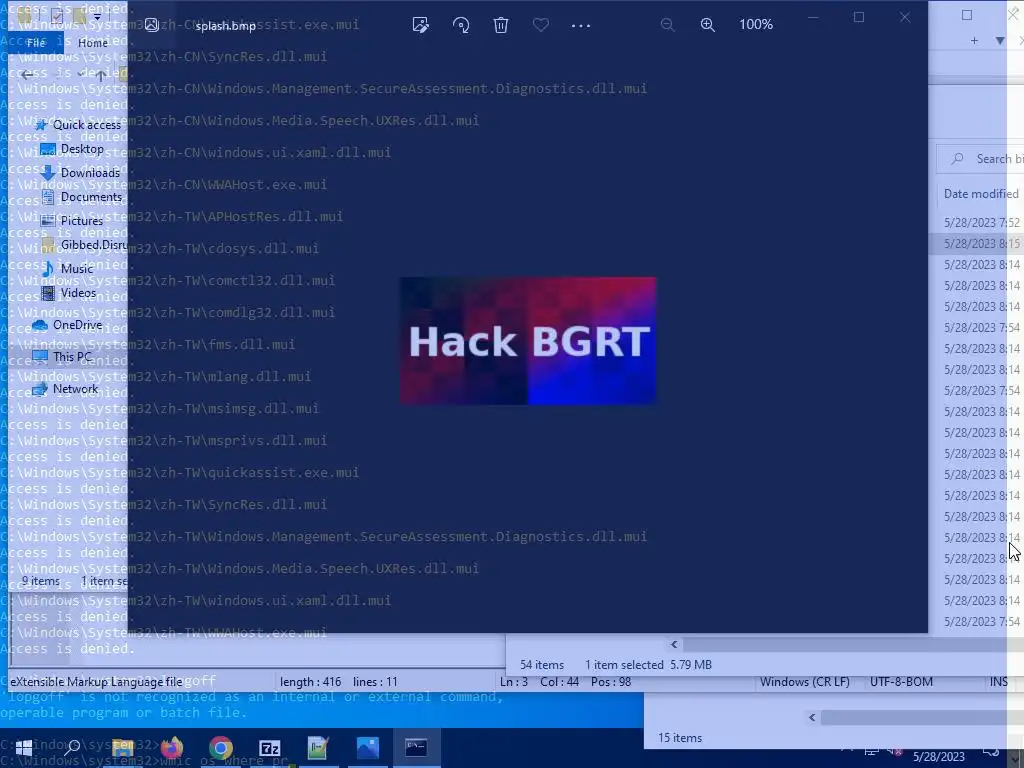Viewport: 1024px width, 768px height.
Task: Open 7-Zip from the taskbar
Action: [270, 748]
